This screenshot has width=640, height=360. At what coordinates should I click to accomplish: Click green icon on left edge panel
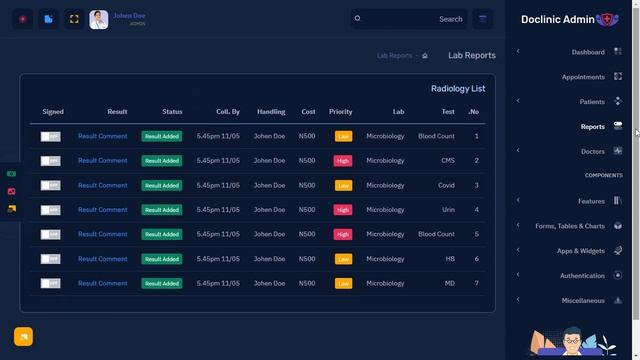pos(11,174)
